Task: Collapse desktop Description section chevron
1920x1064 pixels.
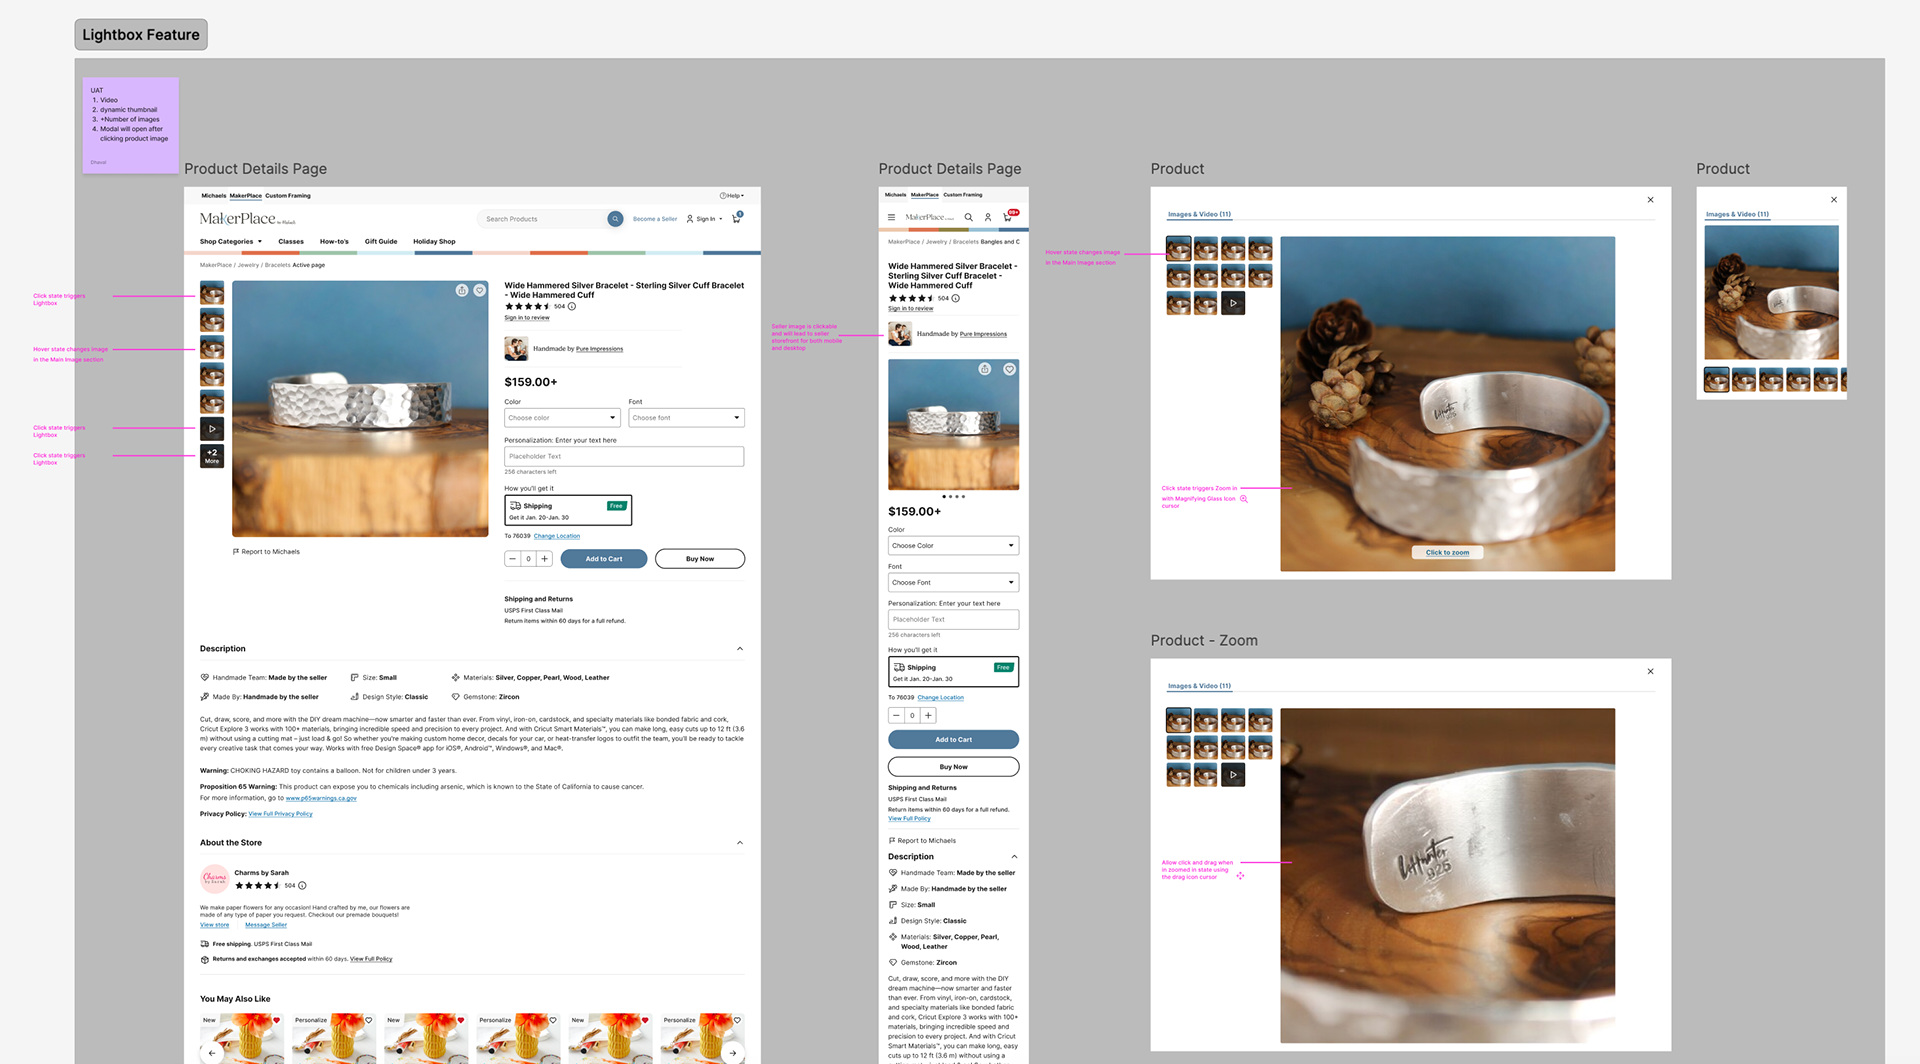Action: pos(740,649)
